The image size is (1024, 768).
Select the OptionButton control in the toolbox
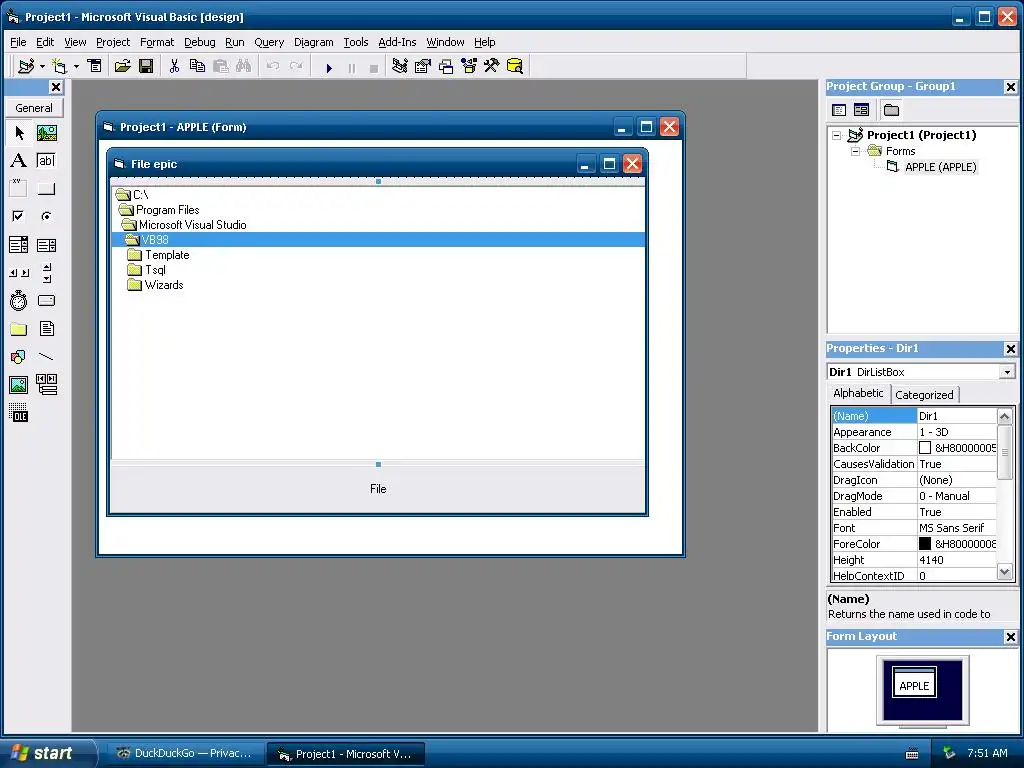pos(46,216)
